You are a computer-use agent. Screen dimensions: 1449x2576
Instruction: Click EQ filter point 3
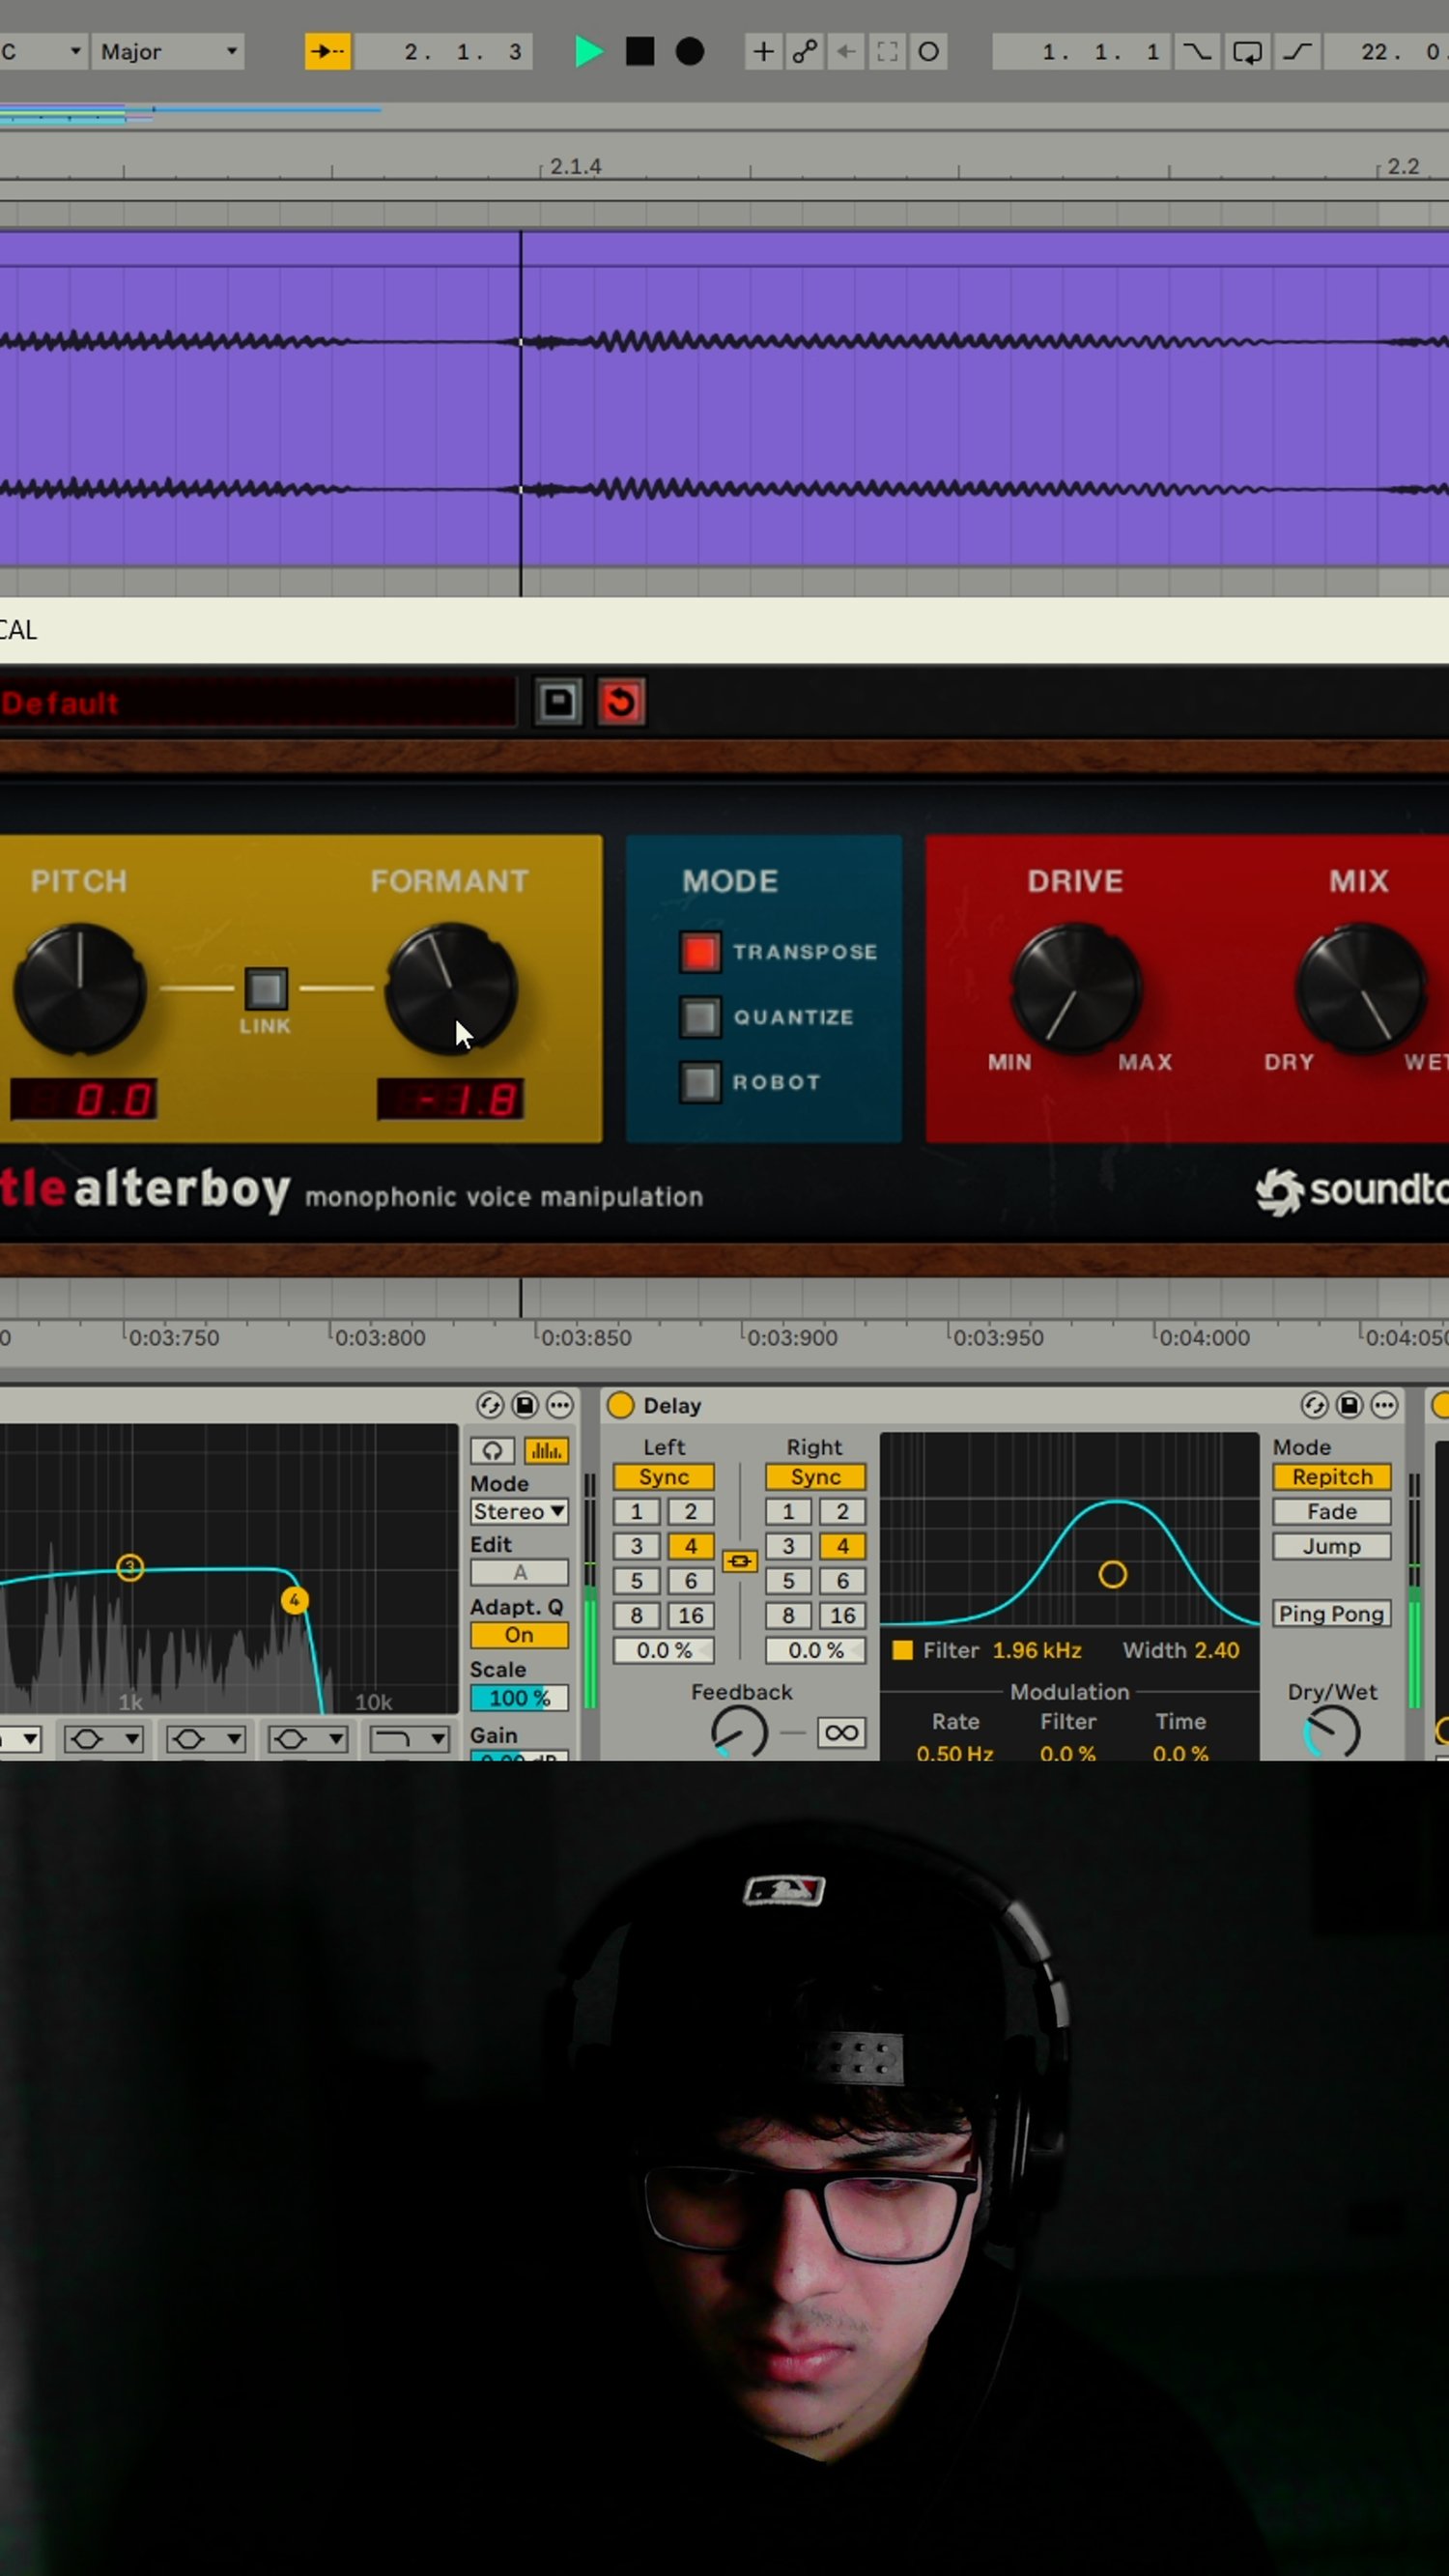tap(130, 1567)
